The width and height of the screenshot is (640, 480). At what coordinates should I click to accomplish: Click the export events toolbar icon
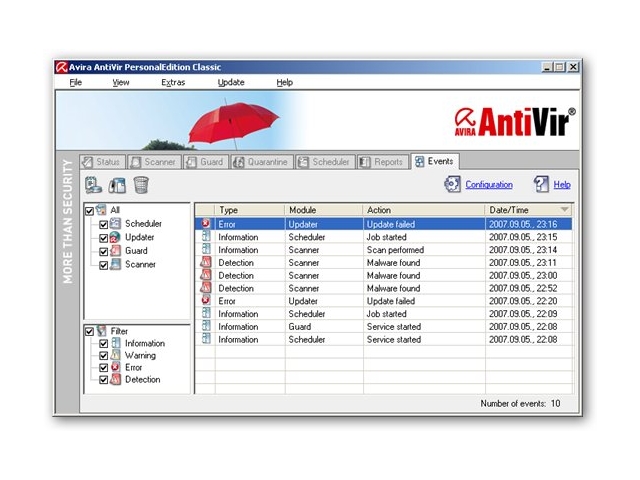[x=117, y=185]
